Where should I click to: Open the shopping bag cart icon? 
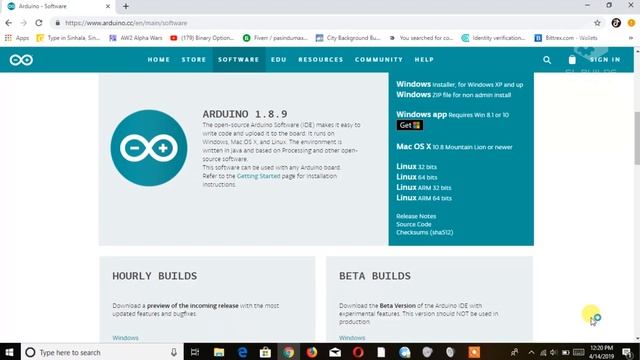[572, 60]
